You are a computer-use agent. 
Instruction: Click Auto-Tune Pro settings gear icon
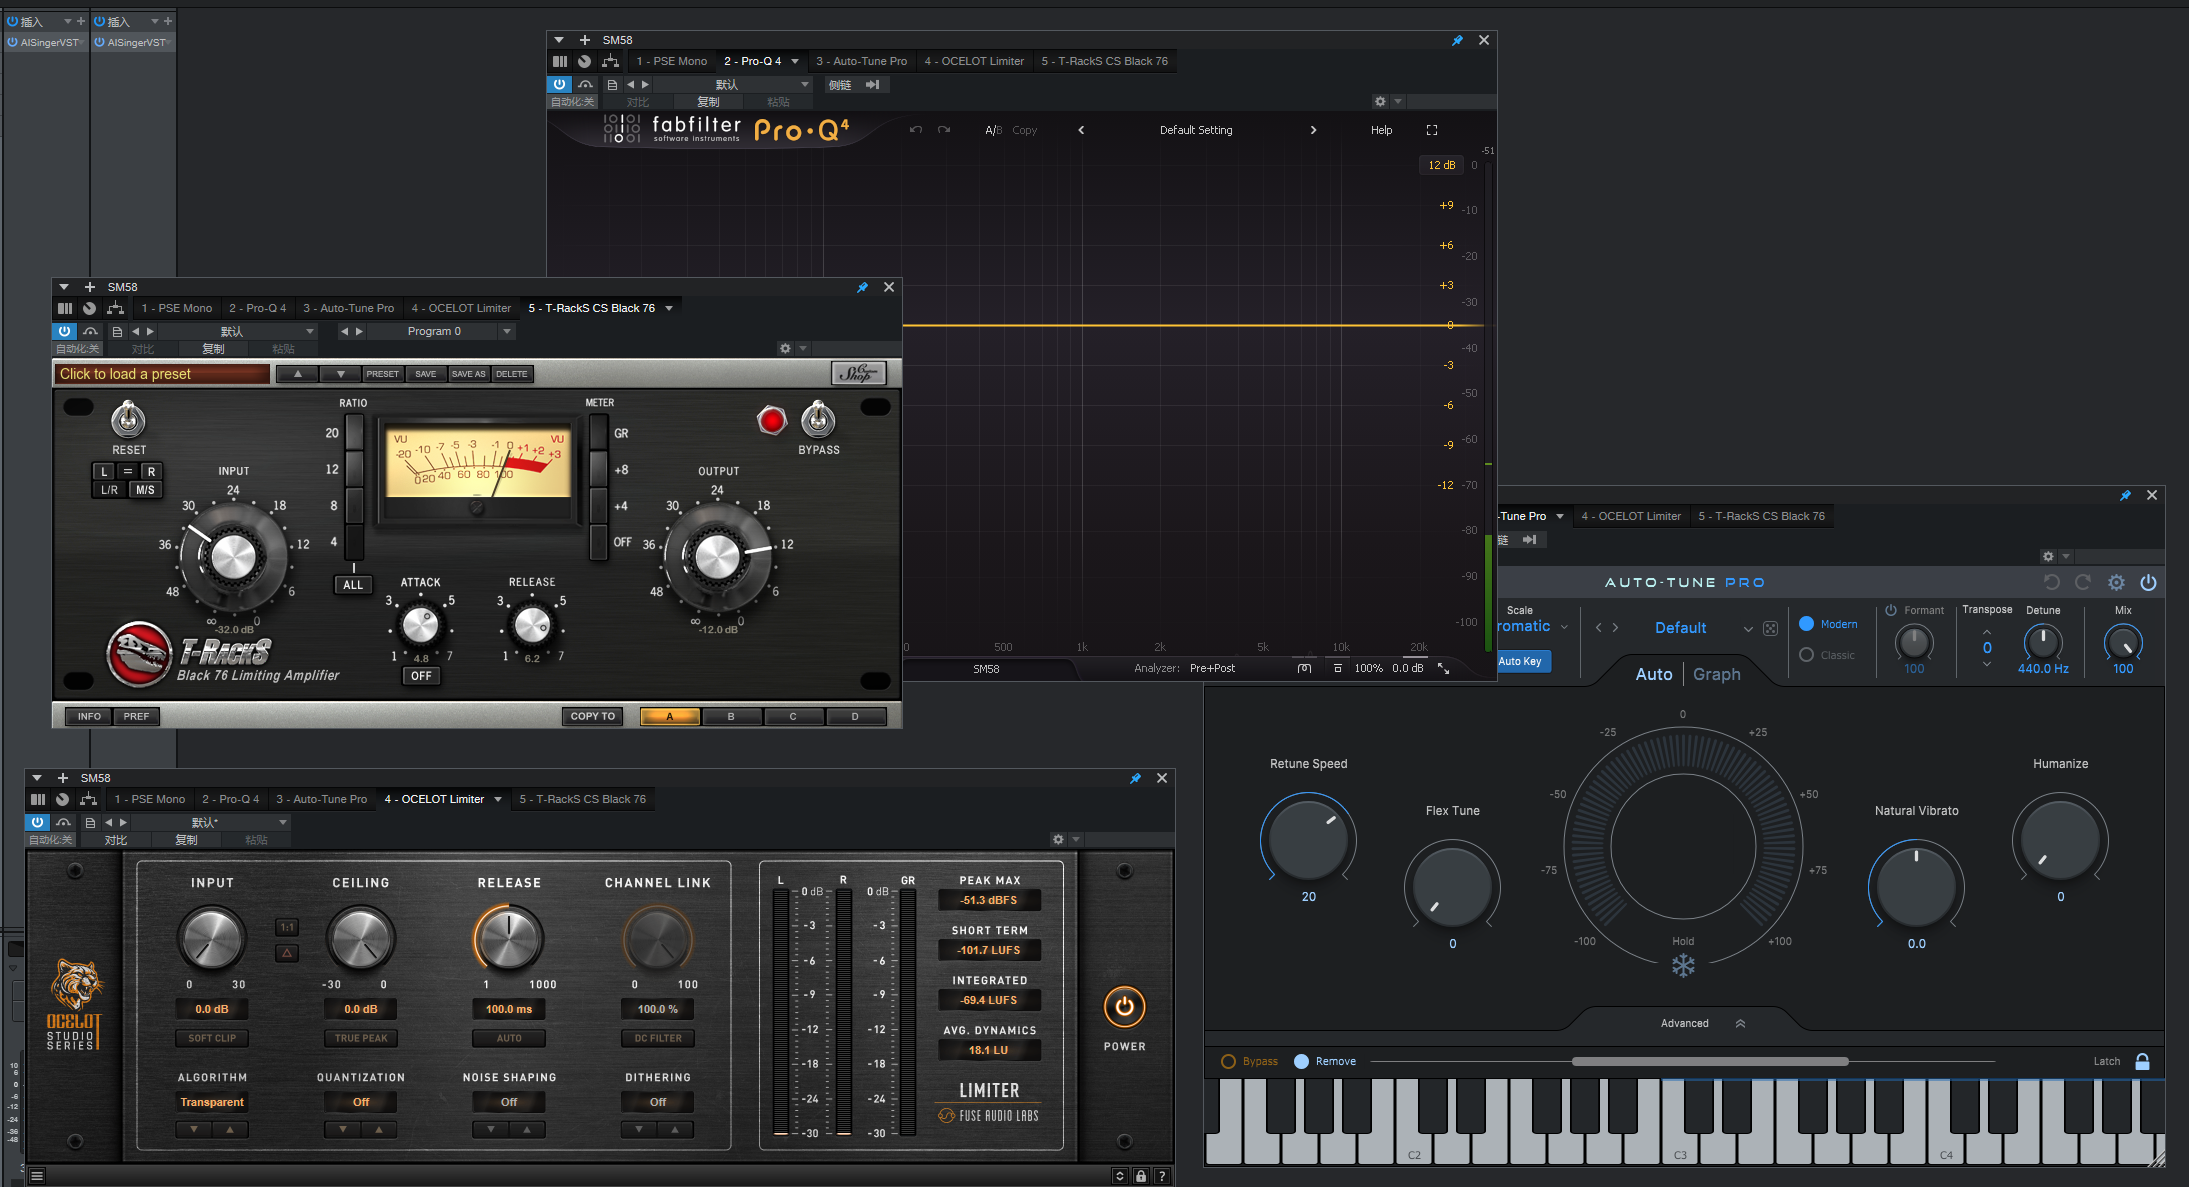2116,582
